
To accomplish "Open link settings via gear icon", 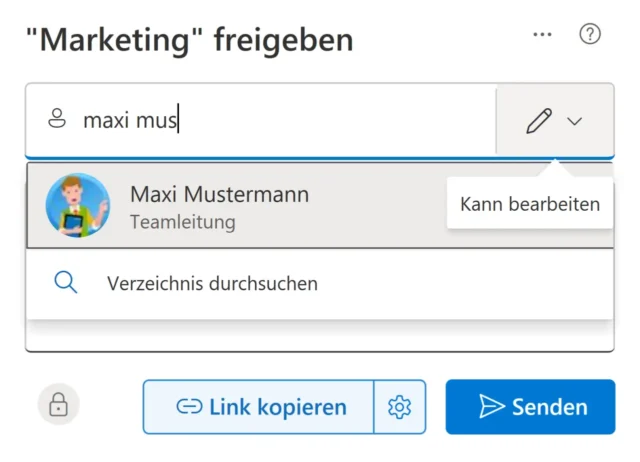I will [400, 407].
